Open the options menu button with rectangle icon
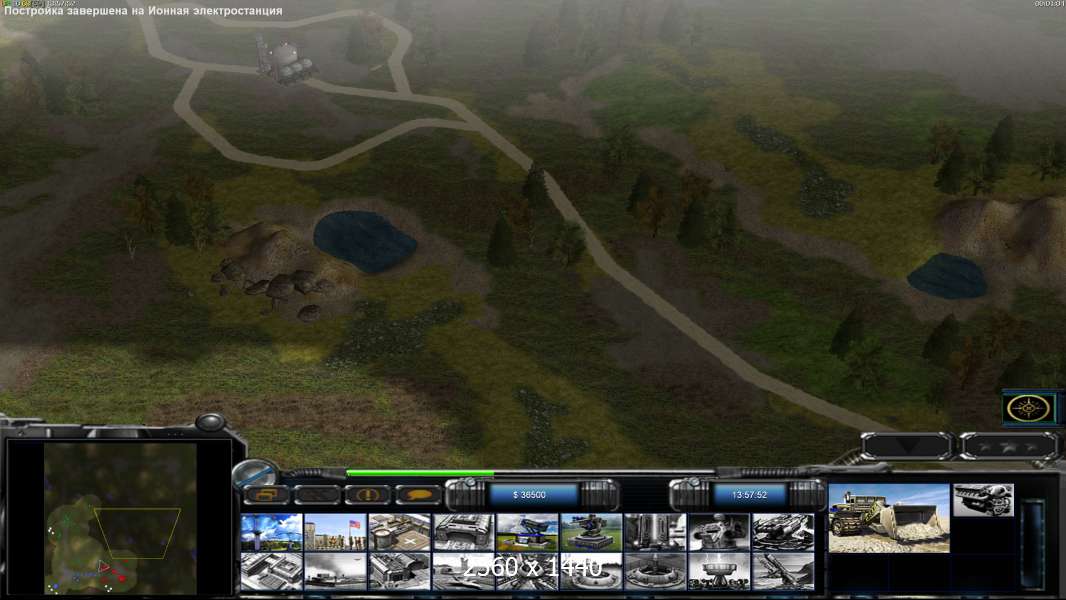The height and width of the screenshot is (600, 1066). click(x=267, y=494)
